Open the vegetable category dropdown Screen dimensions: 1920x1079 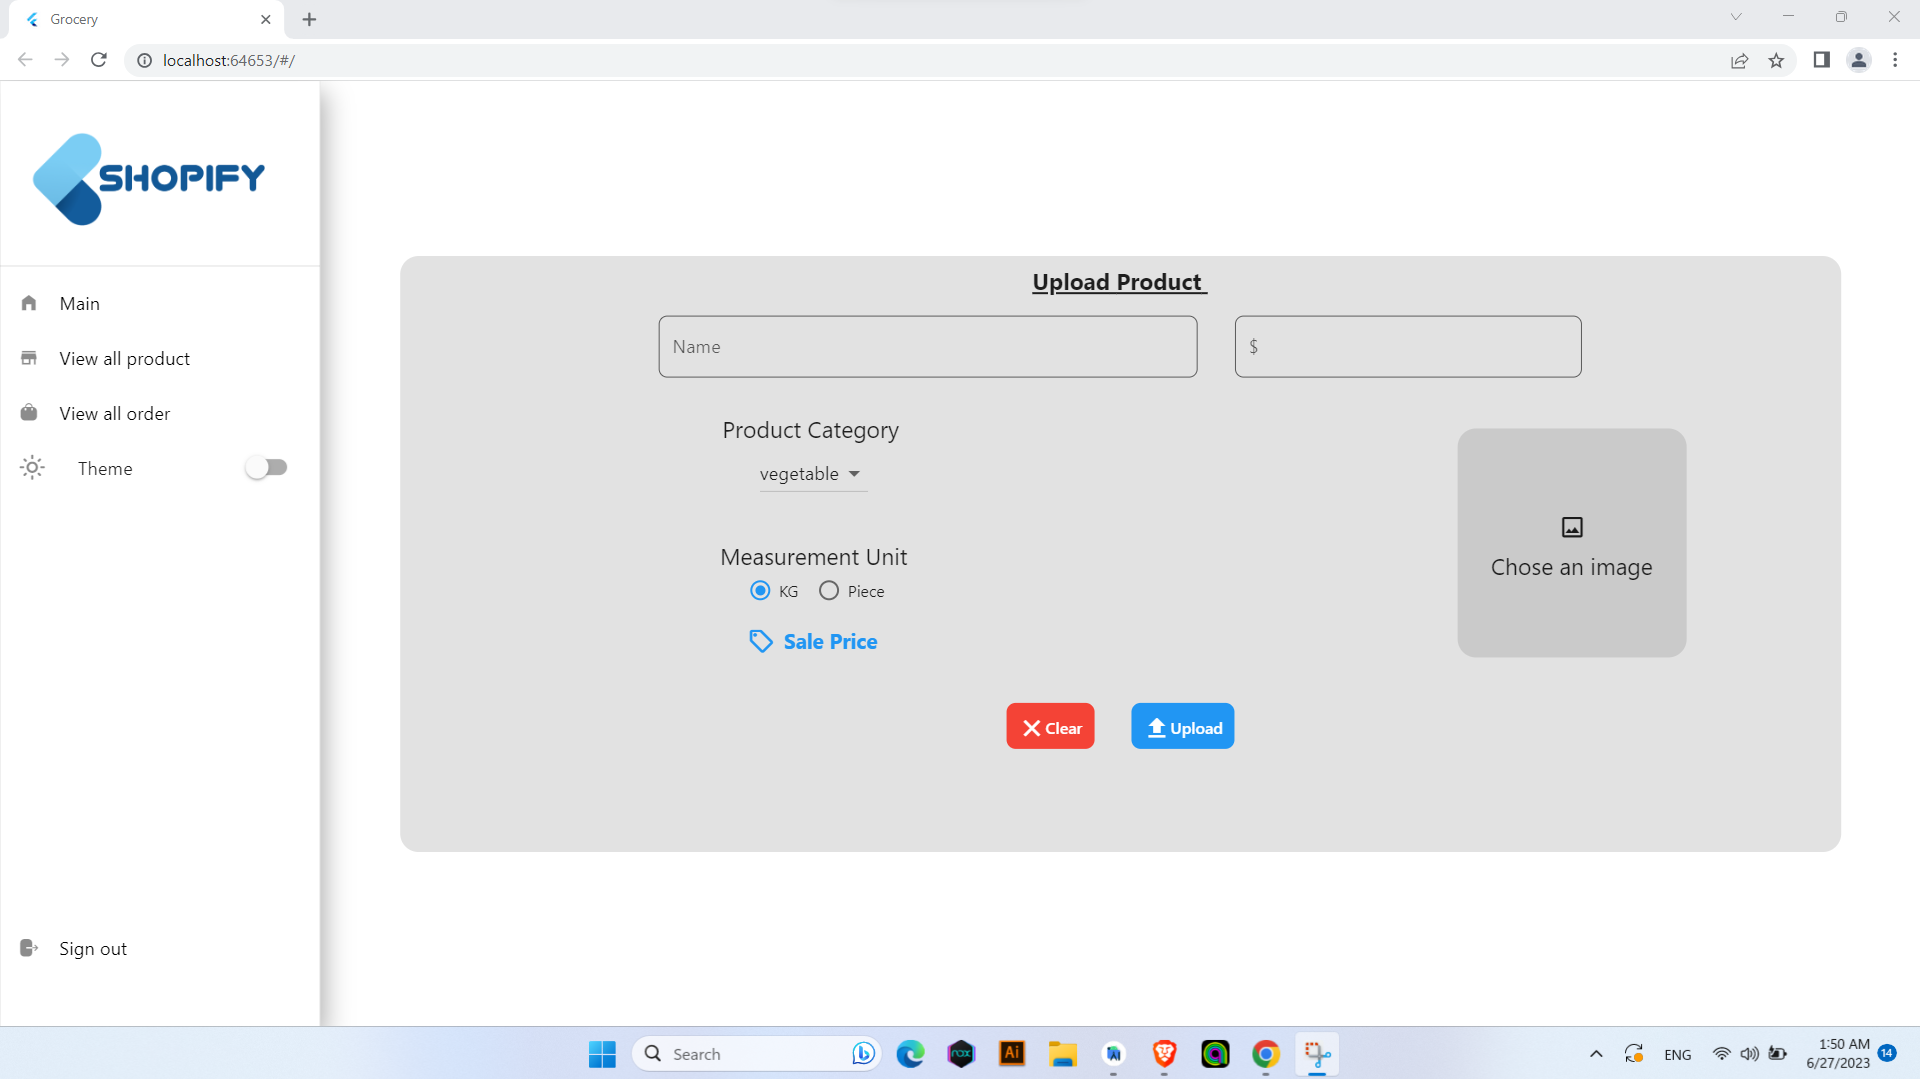(x=811, y=474)
